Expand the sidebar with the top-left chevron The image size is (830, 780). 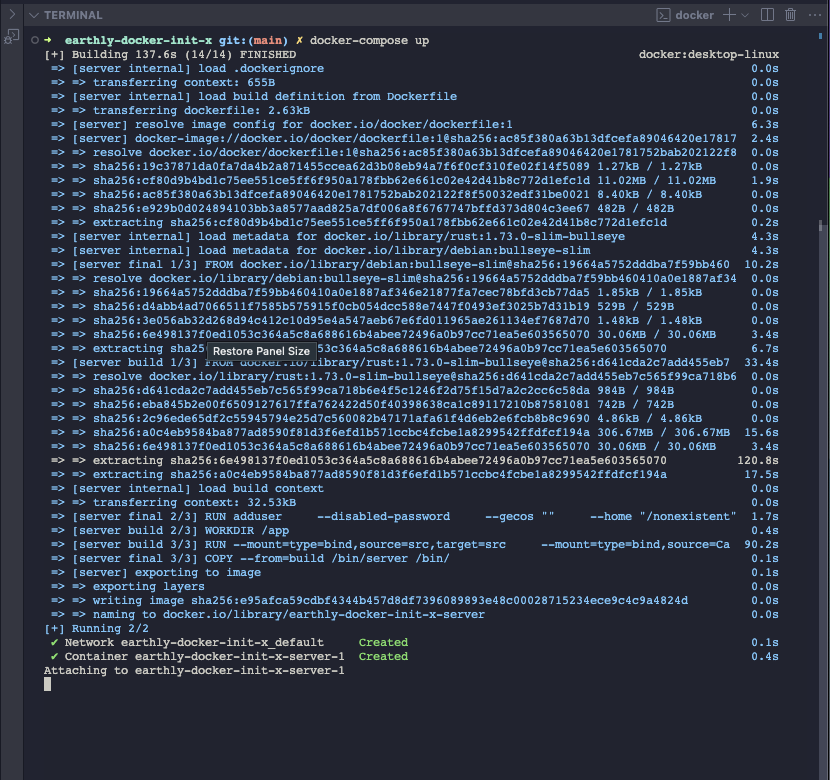pyautogui.click(x=12, y=15)
